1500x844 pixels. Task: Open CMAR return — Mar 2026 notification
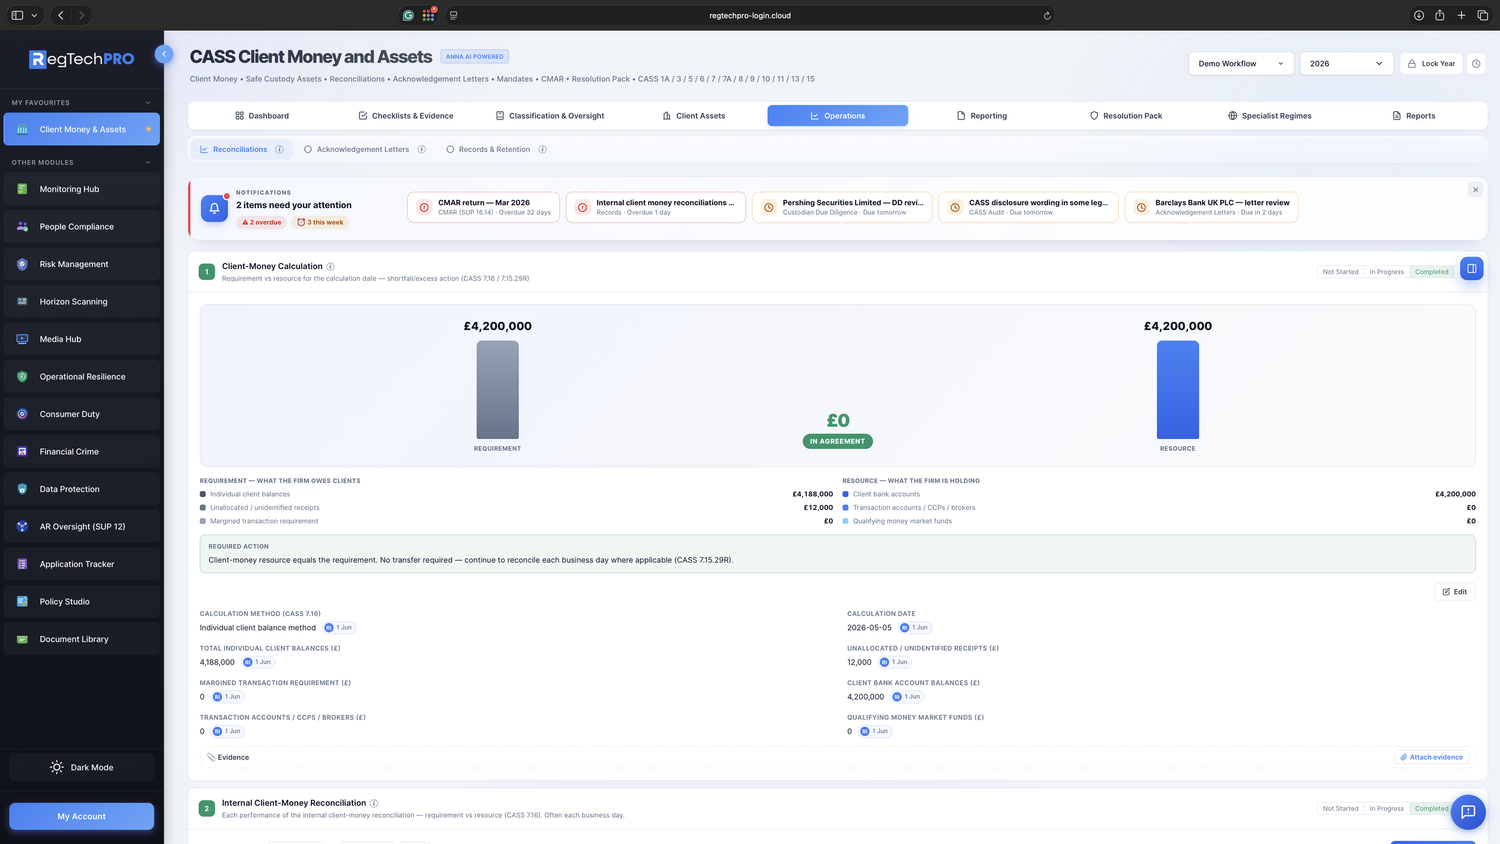pos(483,207)
